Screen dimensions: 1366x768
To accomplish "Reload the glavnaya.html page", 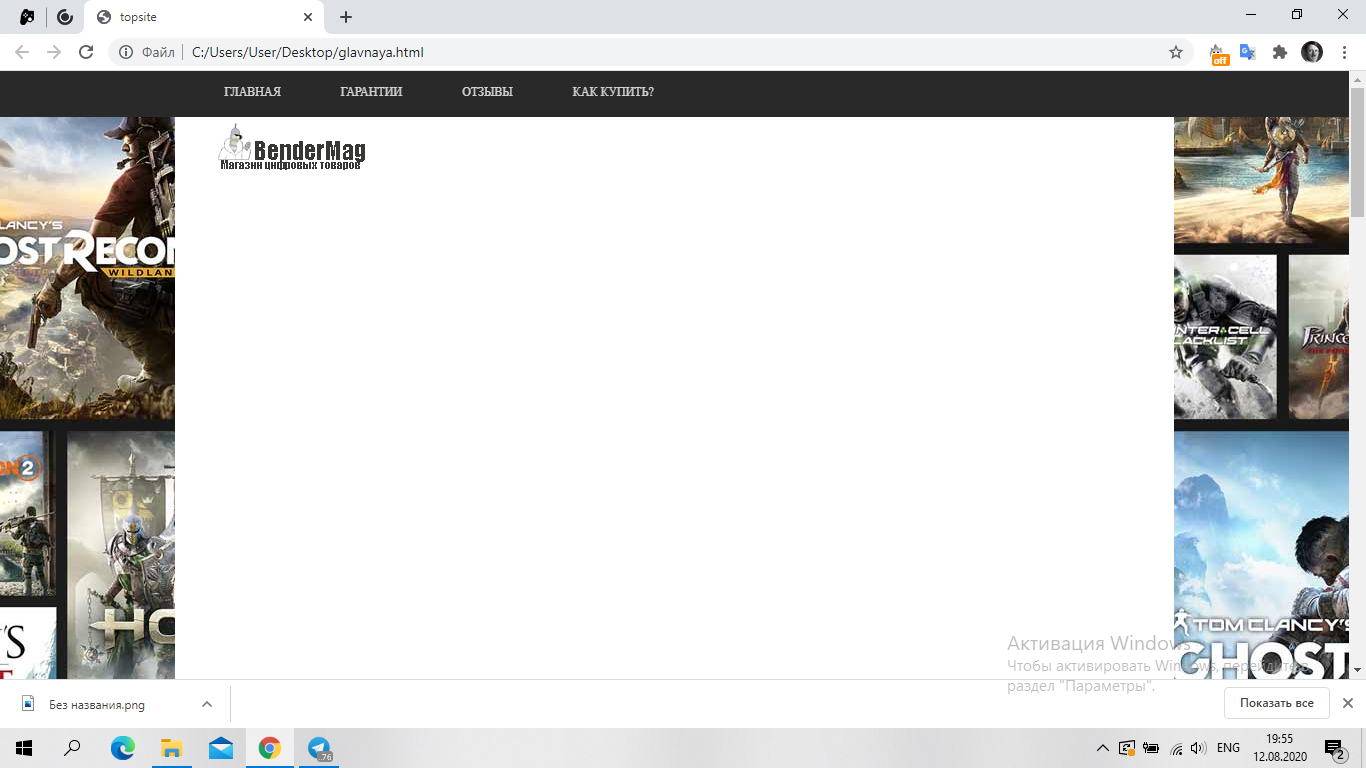I will tap(86, 52).
